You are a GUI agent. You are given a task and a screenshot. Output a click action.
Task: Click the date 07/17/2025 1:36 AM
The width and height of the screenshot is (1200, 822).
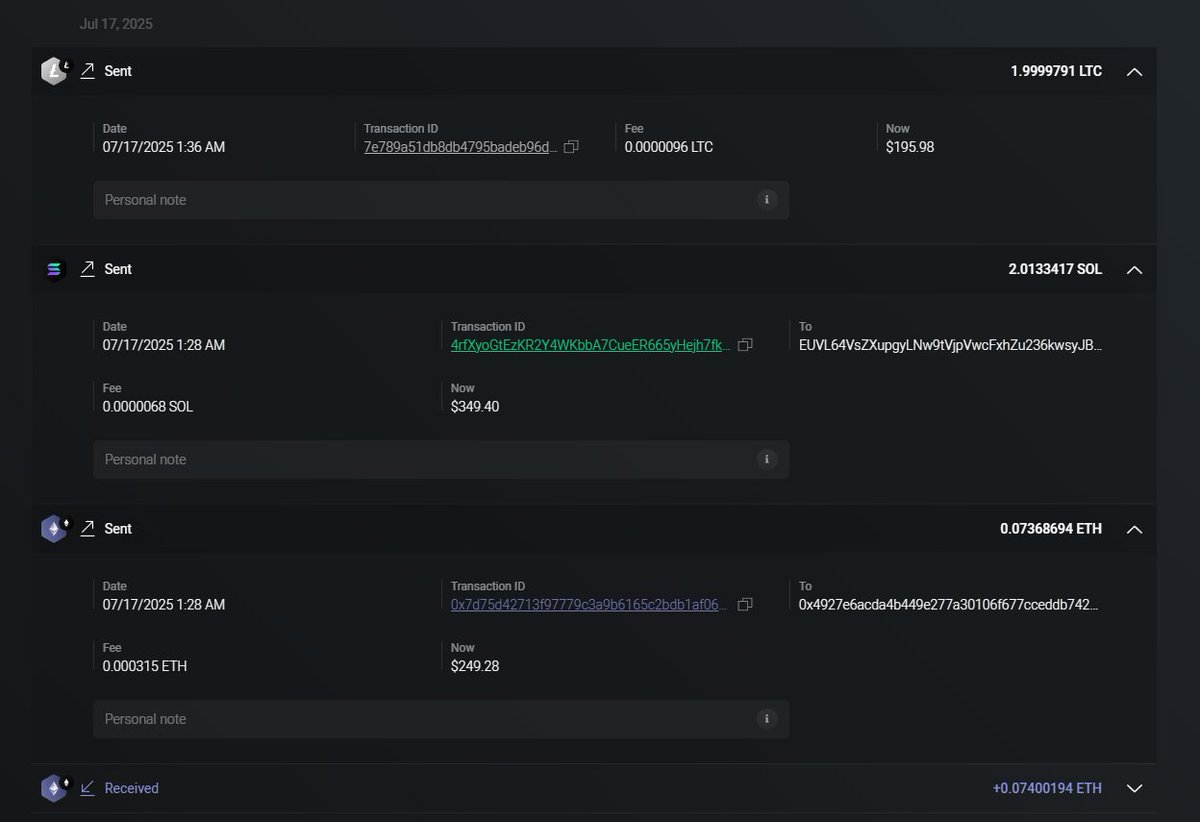[164, 147]
